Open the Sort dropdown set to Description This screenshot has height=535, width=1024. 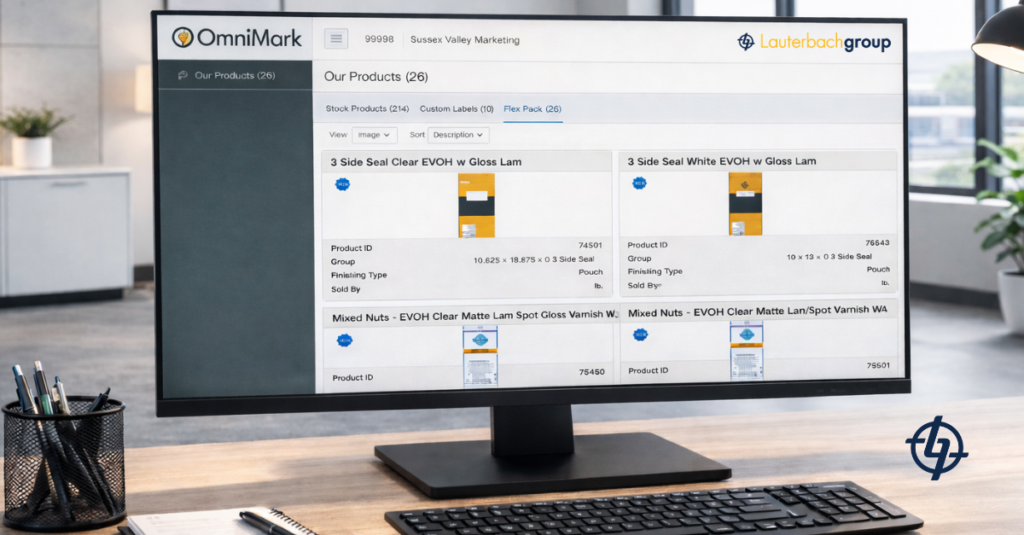pos(459,134)
